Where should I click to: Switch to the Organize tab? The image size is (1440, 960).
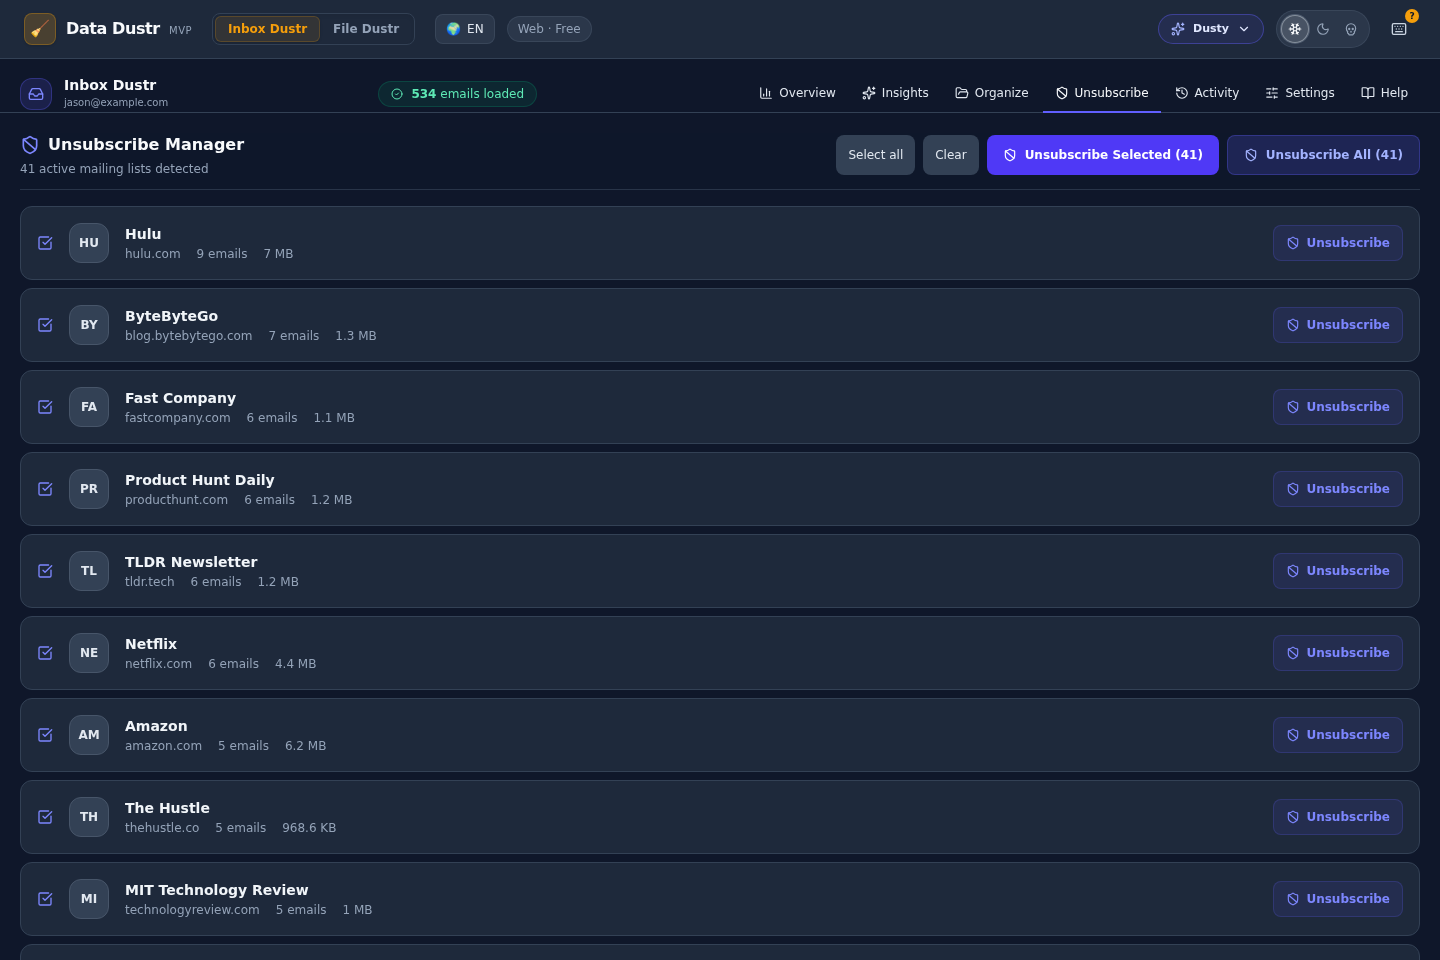(x=992, y=93)
